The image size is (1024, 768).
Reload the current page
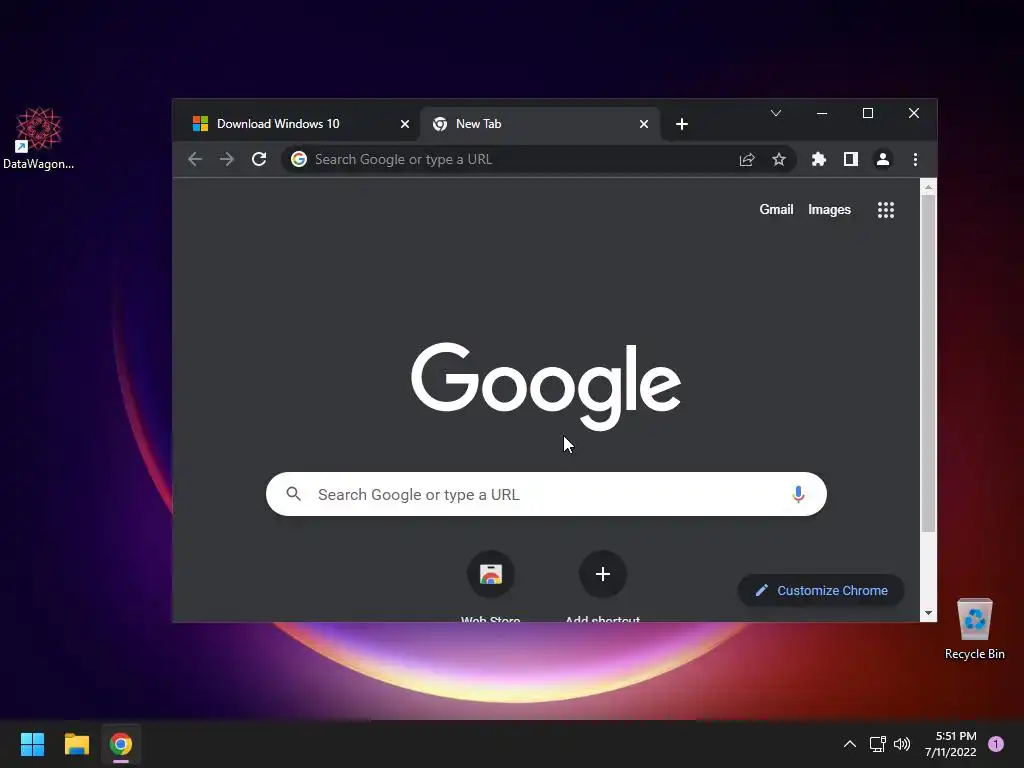pyautogui.click(x=259, y=159)
